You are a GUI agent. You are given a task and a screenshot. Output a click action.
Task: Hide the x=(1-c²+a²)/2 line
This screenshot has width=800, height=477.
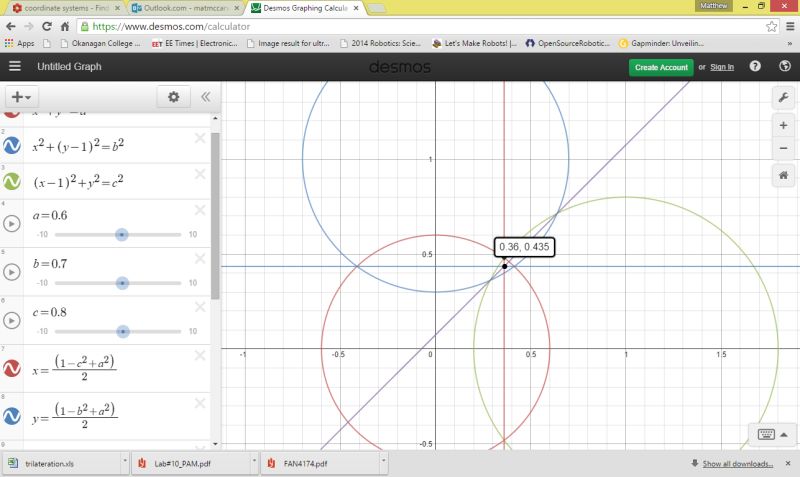click(12, 368)
